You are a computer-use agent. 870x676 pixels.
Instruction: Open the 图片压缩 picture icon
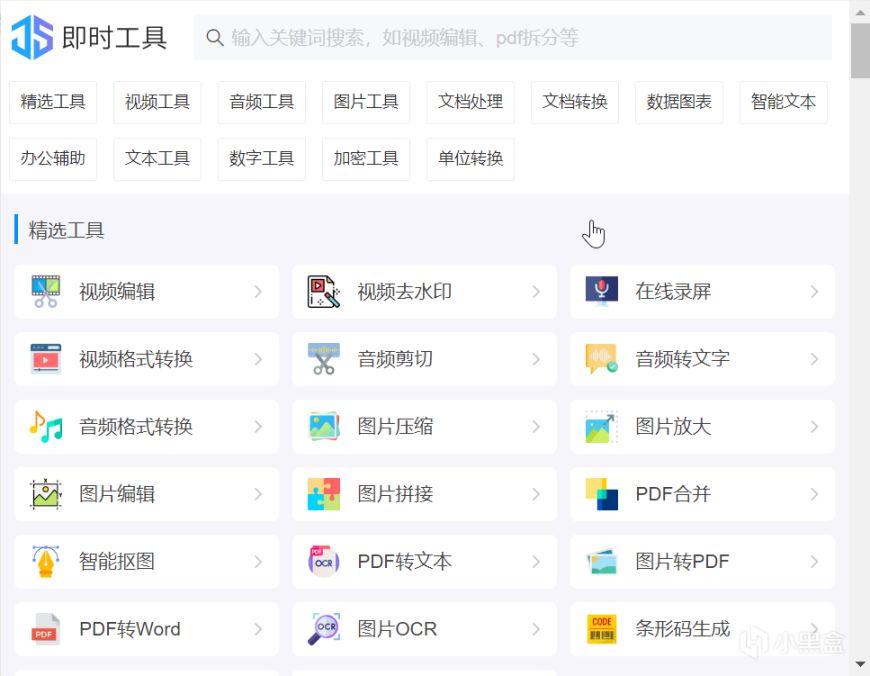coord(324,427)
